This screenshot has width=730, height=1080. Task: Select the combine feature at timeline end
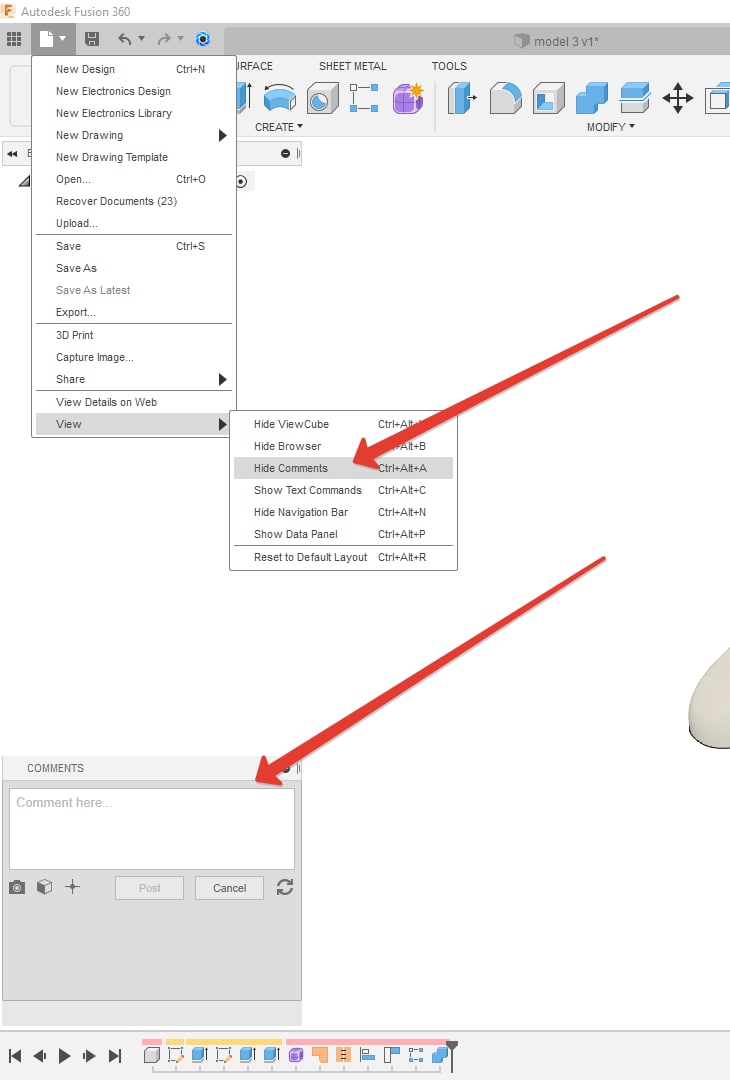click(x=439, y=1055)
